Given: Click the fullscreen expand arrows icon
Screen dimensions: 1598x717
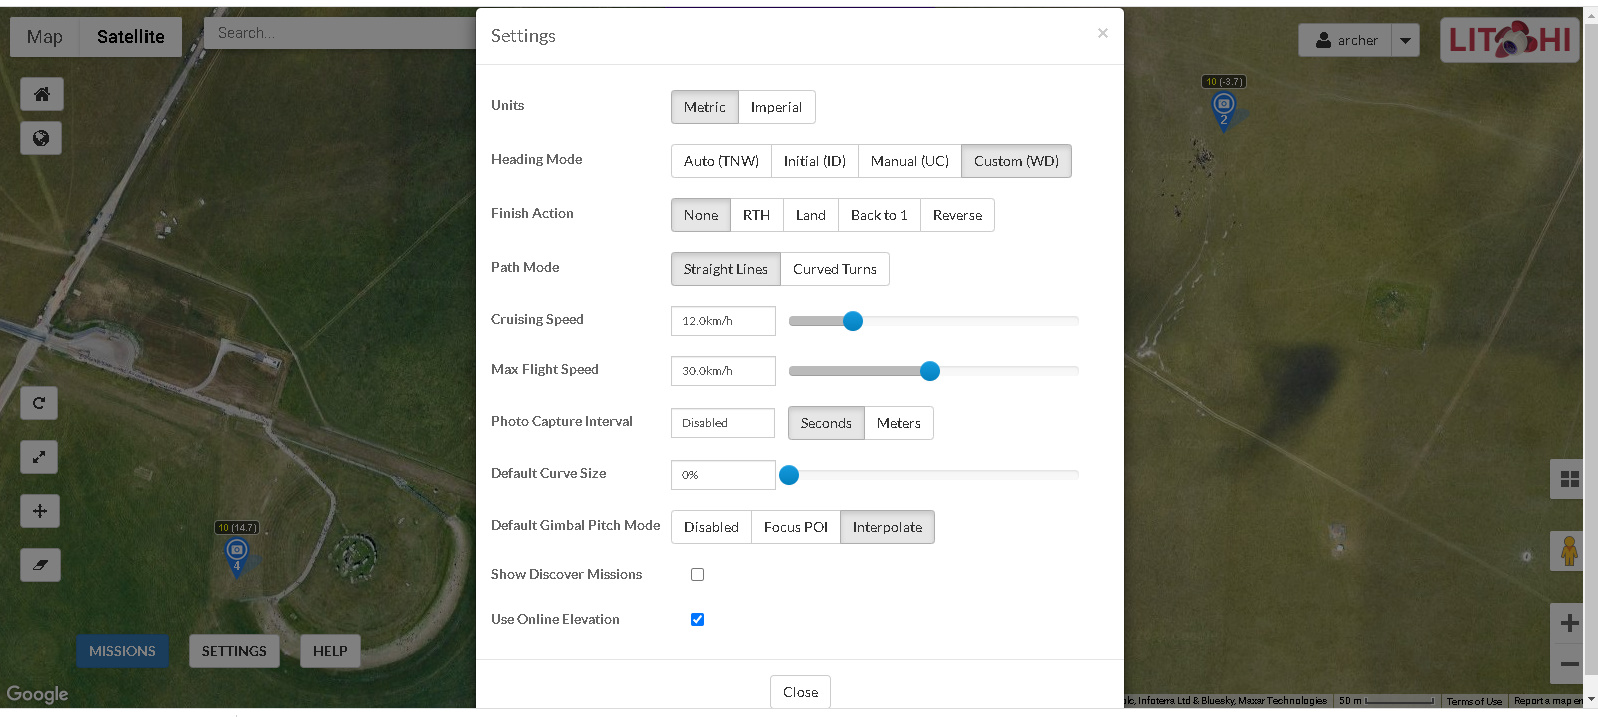Looking at the screenshot, I should (39, 457).
